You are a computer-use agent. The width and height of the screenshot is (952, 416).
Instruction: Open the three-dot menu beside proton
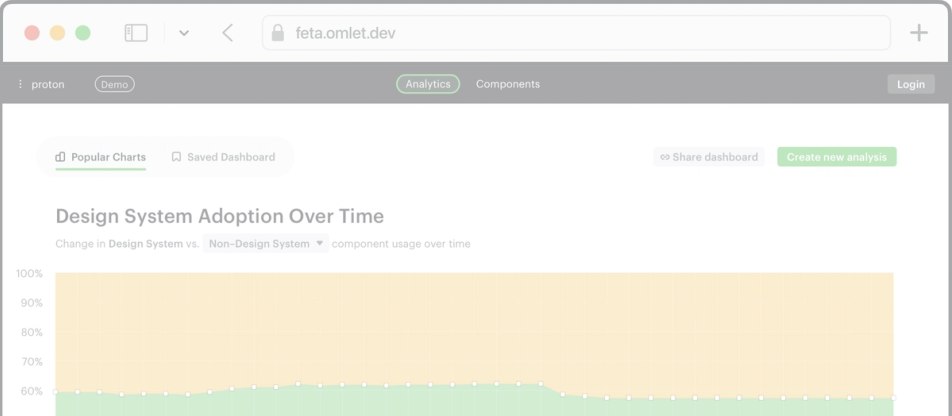20,84
